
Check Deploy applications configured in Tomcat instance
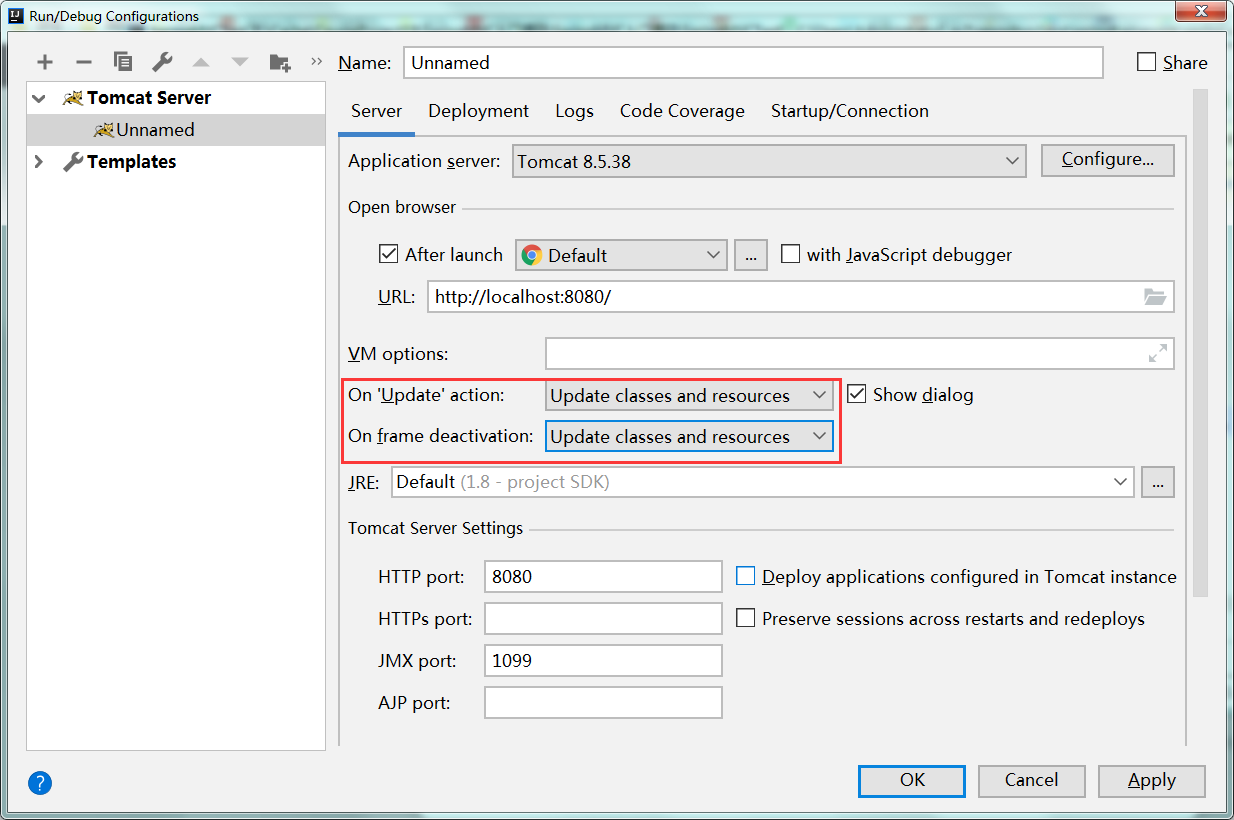coord(745,576)
